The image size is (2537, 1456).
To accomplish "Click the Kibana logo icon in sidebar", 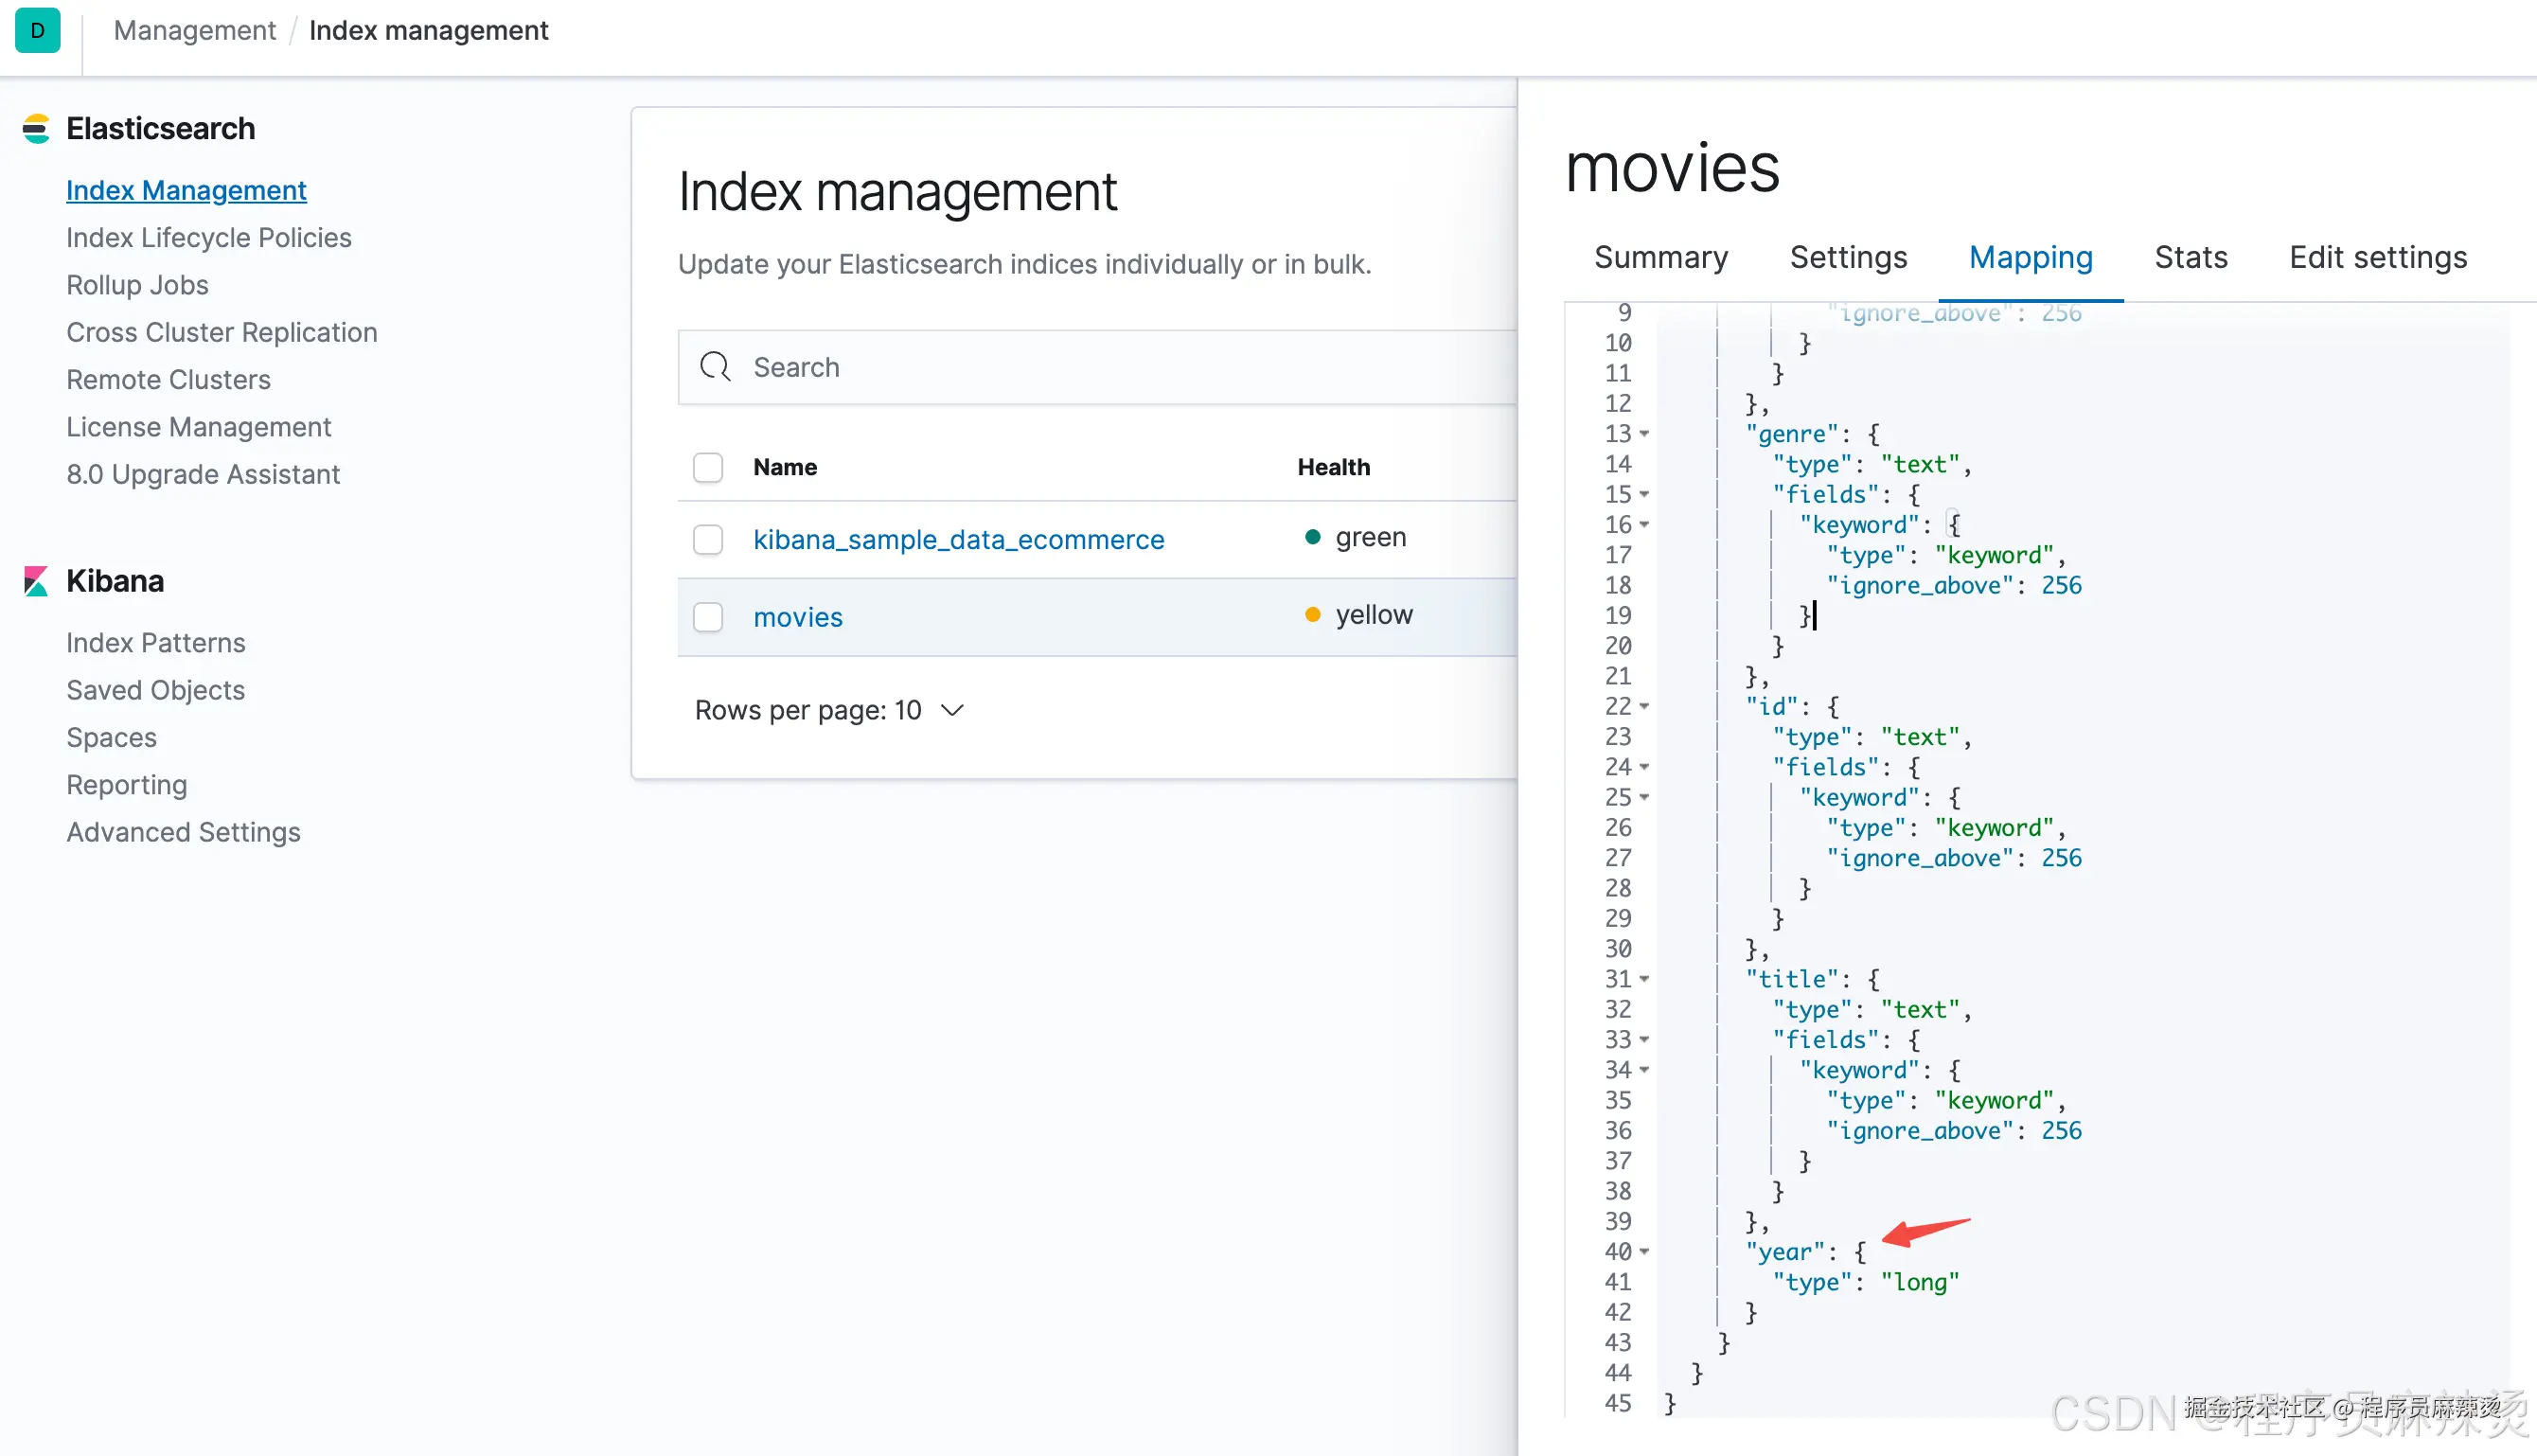I will pos(36,581).
